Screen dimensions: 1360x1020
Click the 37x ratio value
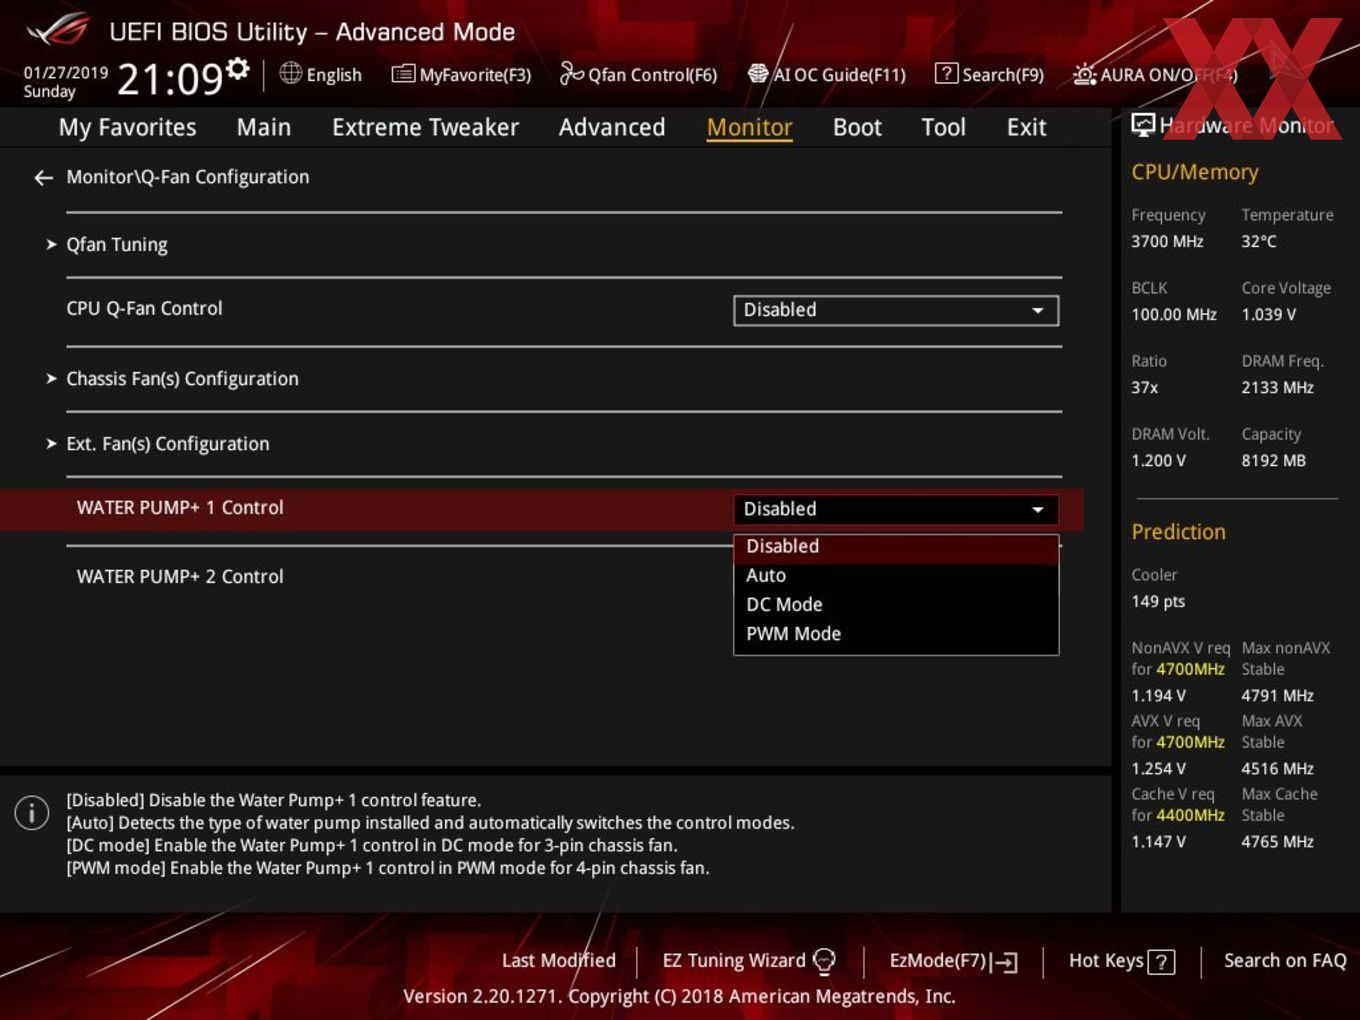pyautogui.click(x=1145, y=388)
